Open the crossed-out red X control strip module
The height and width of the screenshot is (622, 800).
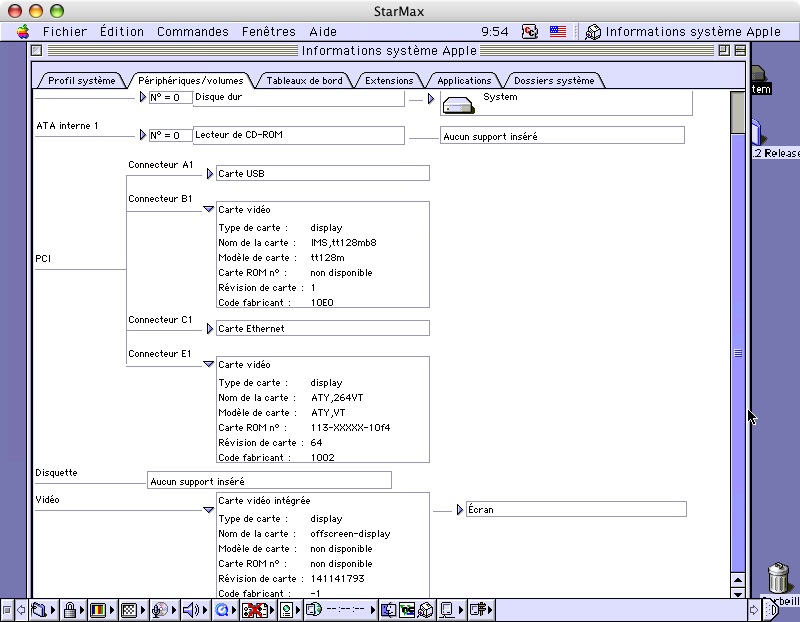(258, 610)
